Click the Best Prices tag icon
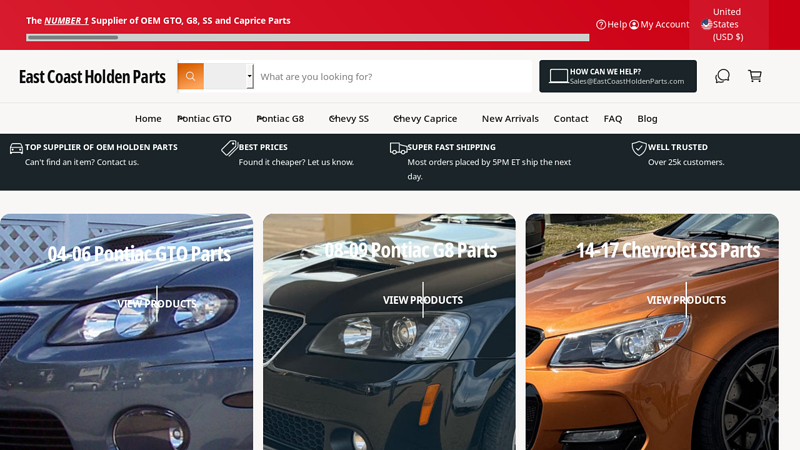The image size is (800, 450). 229,148
